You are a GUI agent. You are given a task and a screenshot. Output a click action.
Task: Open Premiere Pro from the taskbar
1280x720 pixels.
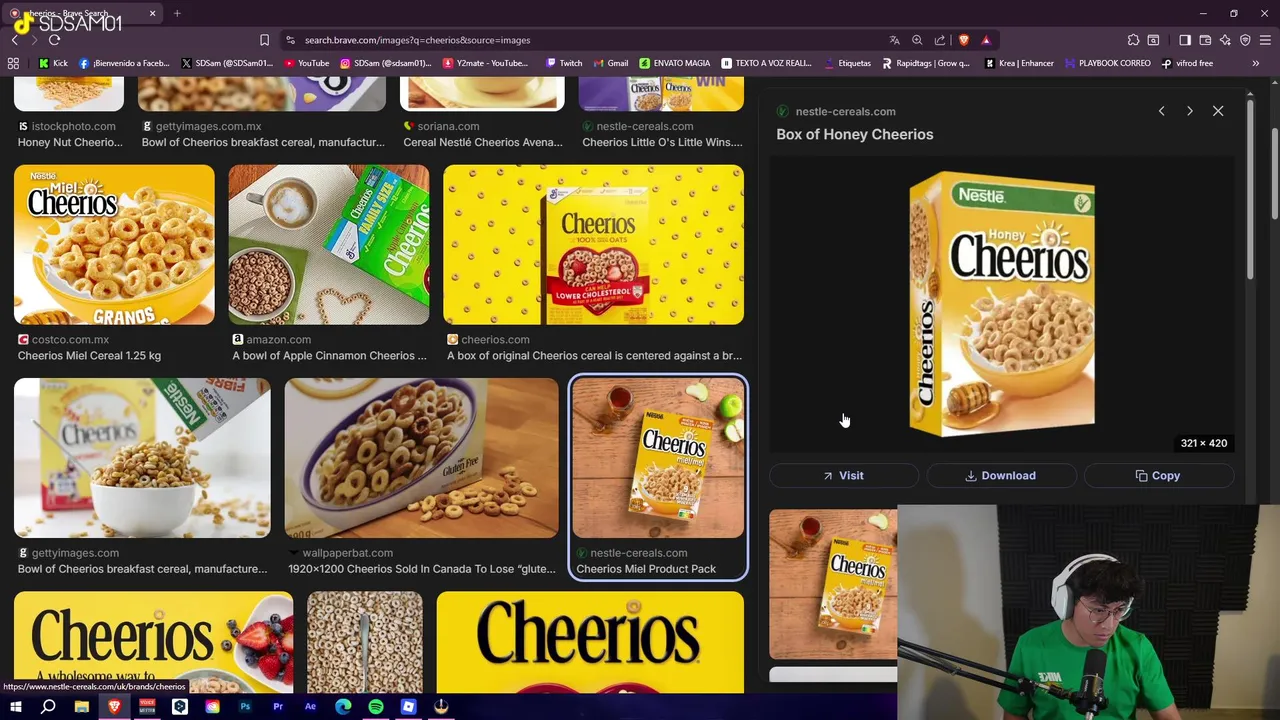[x=278, y=707]
